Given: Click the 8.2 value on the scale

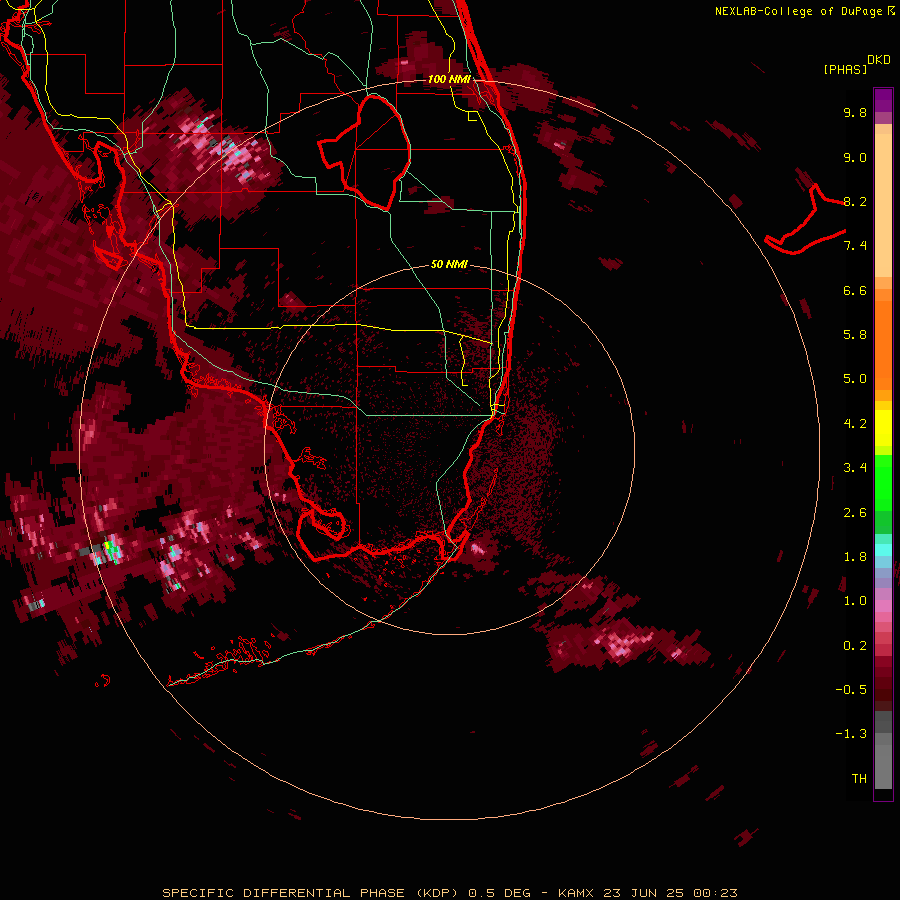Looking at the screenshot, I should [x=855, y=201].
